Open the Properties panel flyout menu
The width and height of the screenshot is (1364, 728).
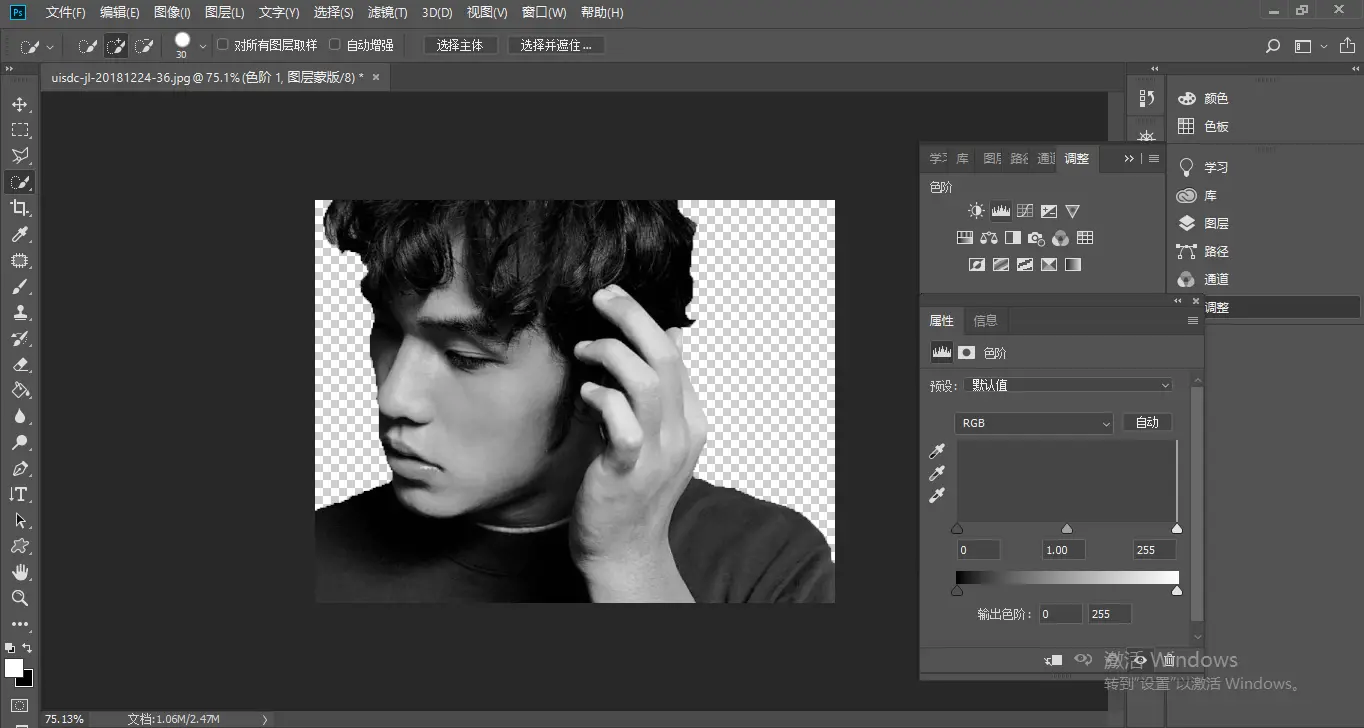1192,321
